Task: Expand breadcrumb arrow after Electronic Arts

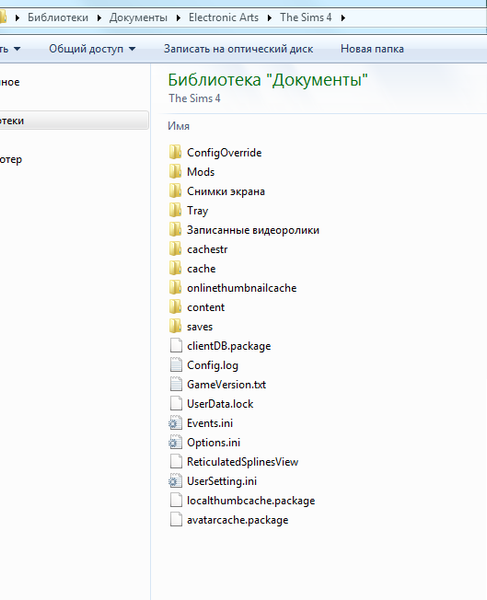Action: pos(269,18)
